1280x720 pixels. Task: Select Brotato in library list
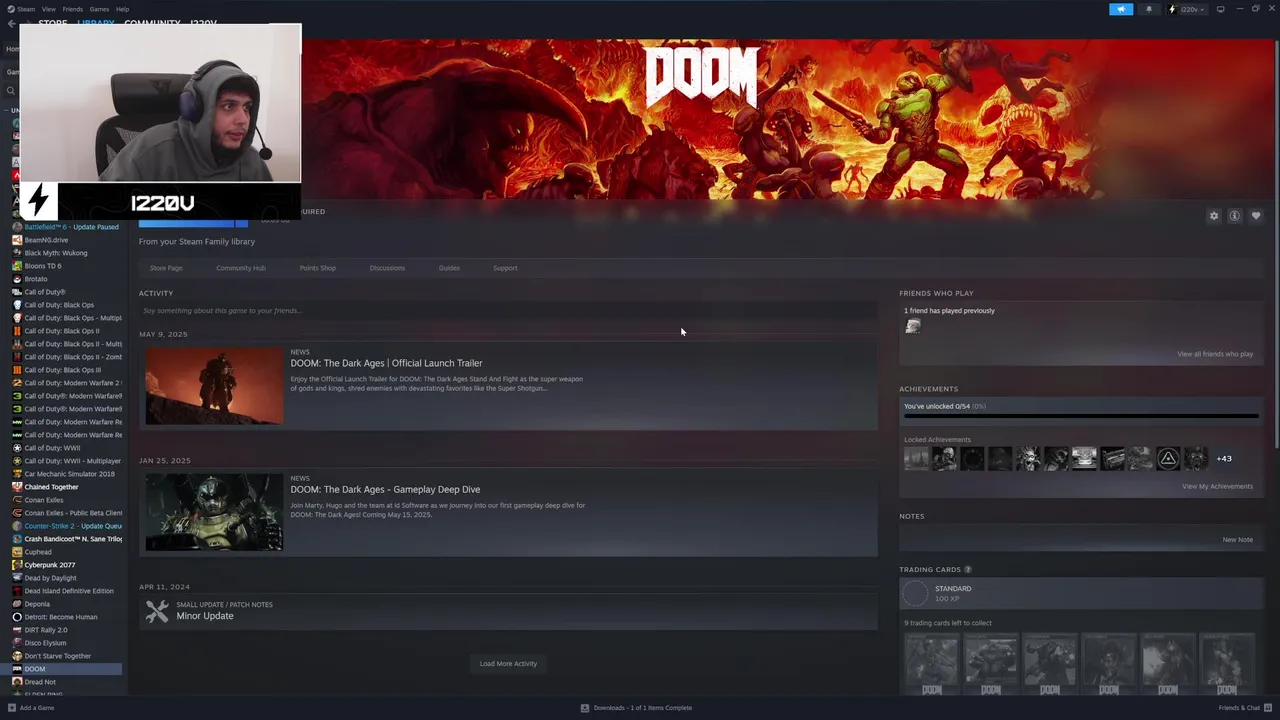[66, 279]
